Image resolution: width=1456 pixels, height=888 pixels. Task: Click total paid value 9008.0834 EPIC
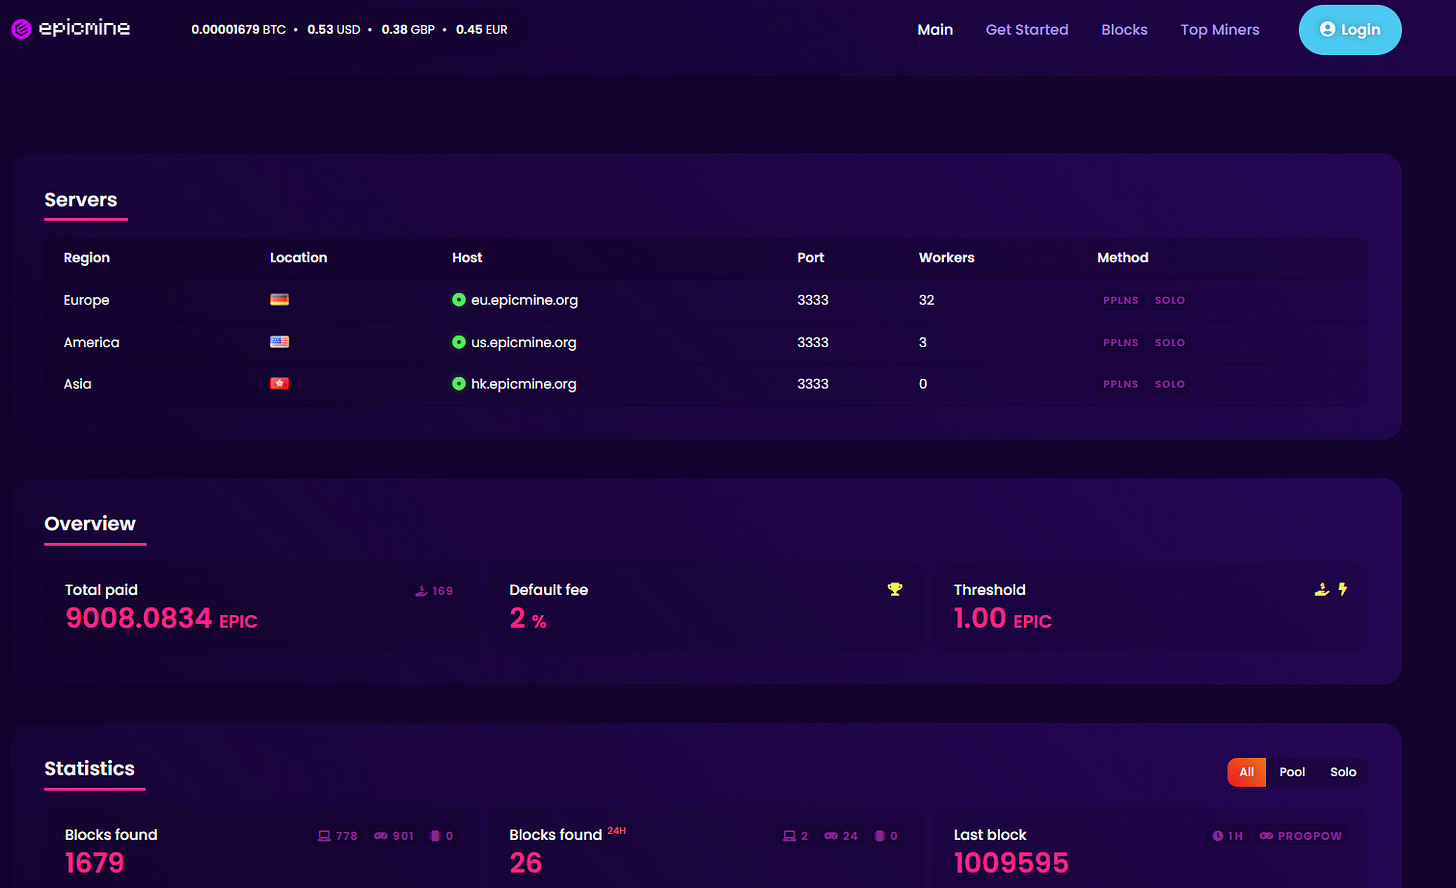click(x=161, y=619)
